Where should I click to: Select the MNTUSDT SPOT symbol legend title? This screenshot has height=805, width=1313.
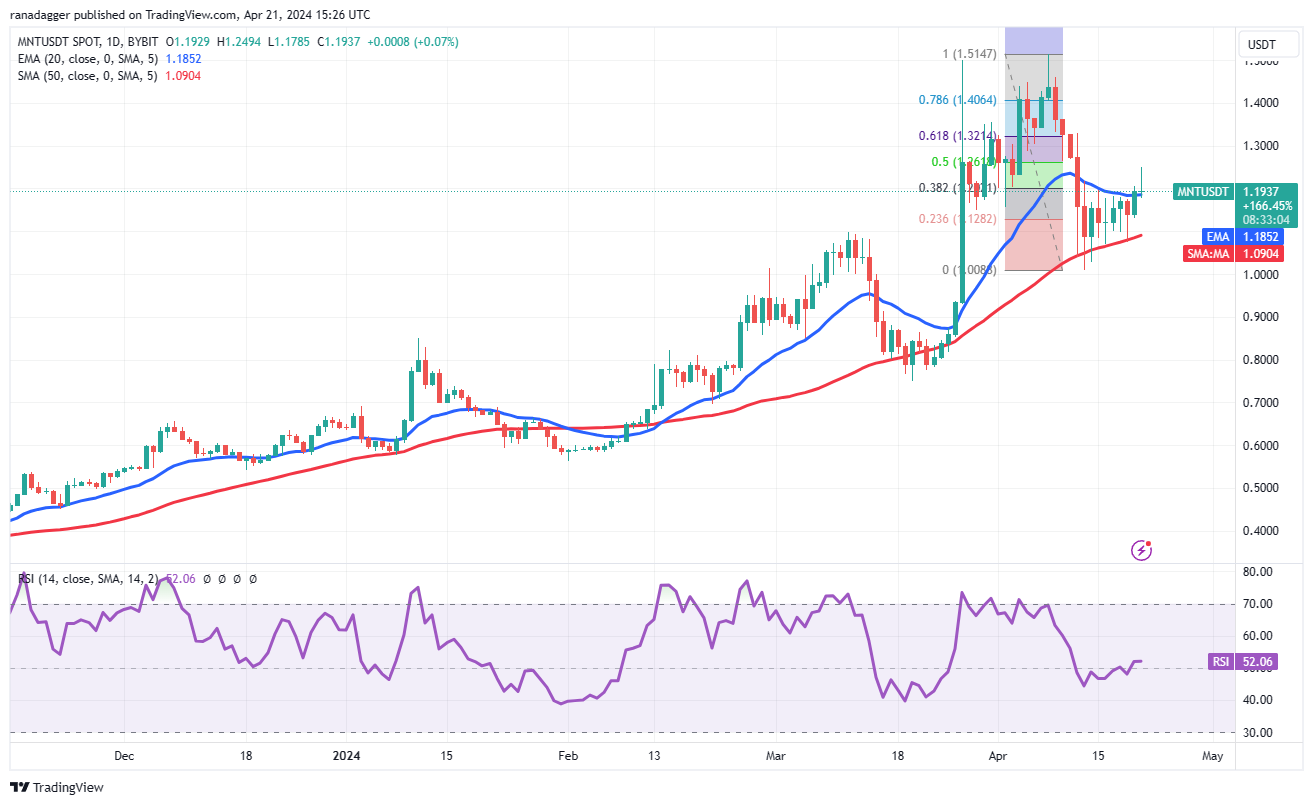pyautogui.click(x=88, y=42)
